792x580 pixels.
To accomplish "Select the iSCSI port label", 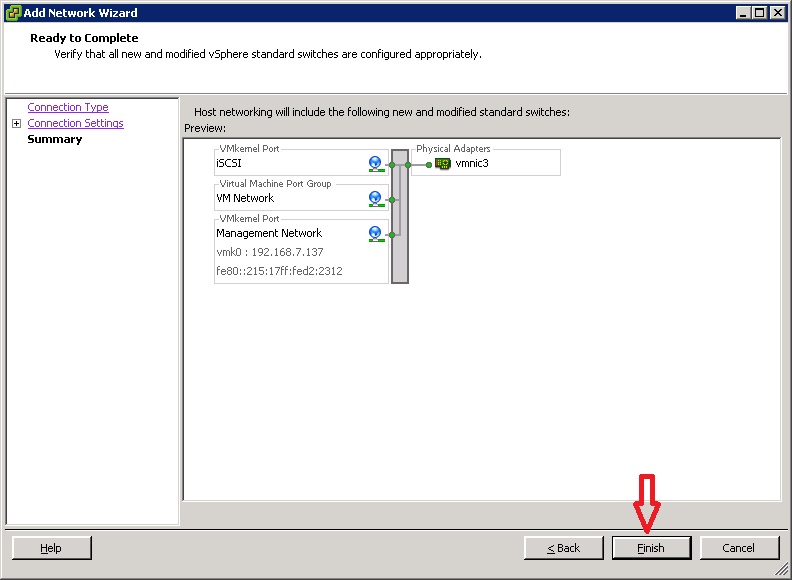I will [x=229, y=163].
